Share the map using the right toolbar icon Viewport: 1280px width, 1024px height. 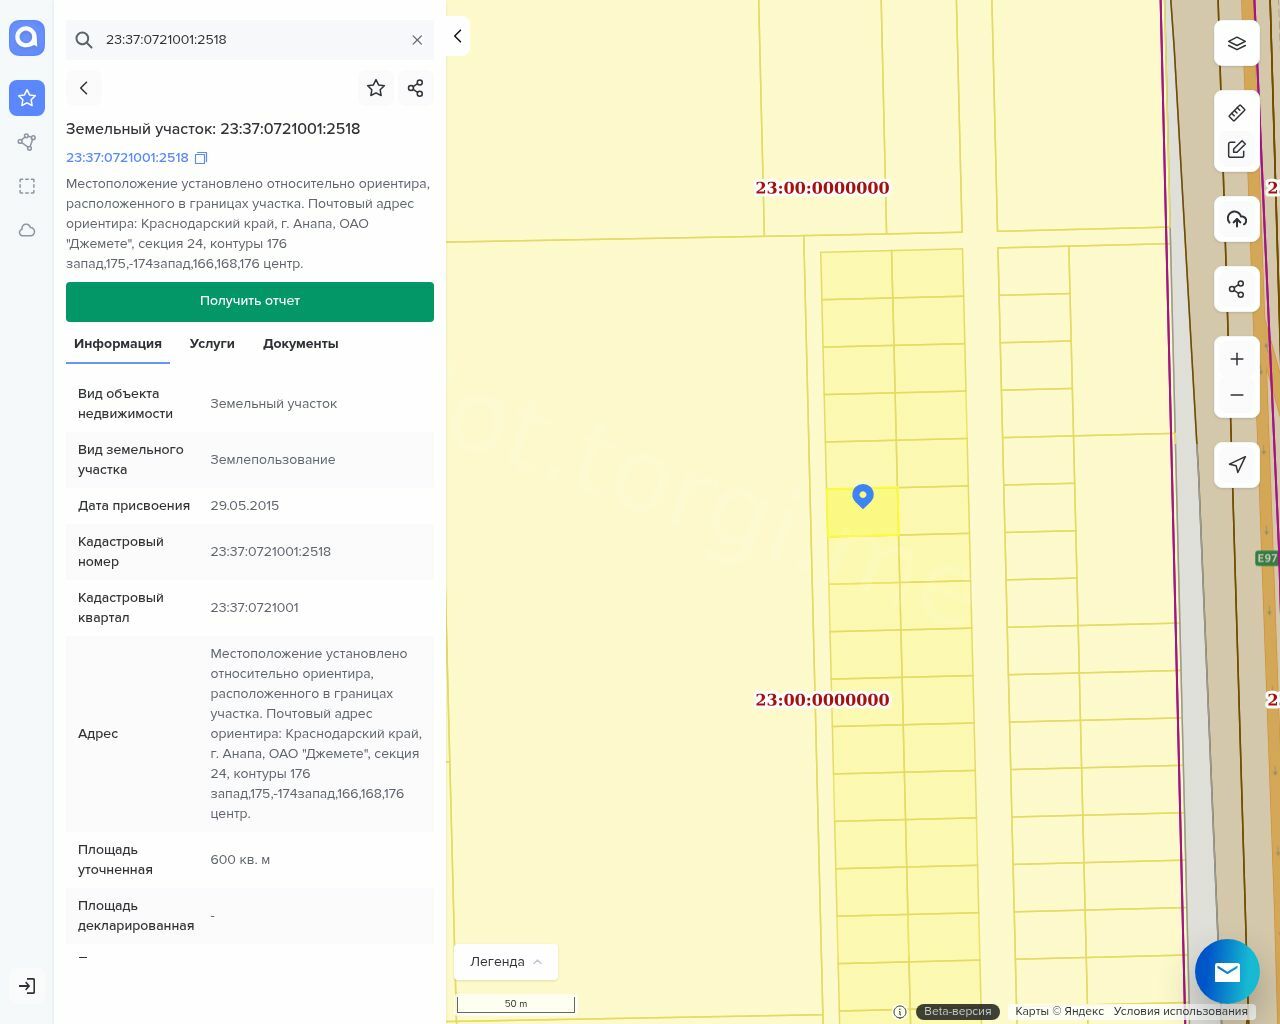pos(1236,289)
